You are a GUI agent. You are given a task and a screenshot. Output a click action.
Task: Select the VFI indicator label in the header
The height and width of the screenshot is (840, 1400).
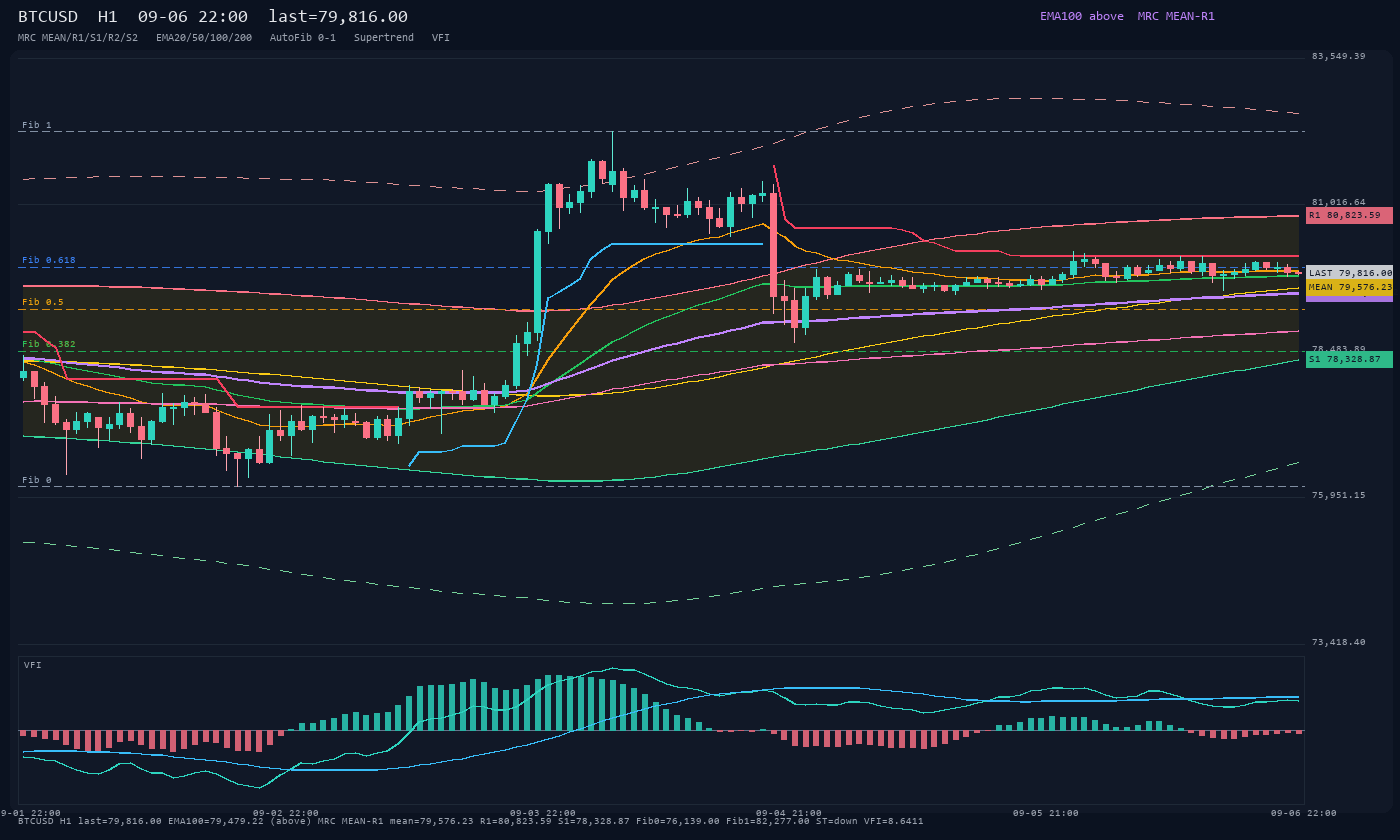coord(441,37)
